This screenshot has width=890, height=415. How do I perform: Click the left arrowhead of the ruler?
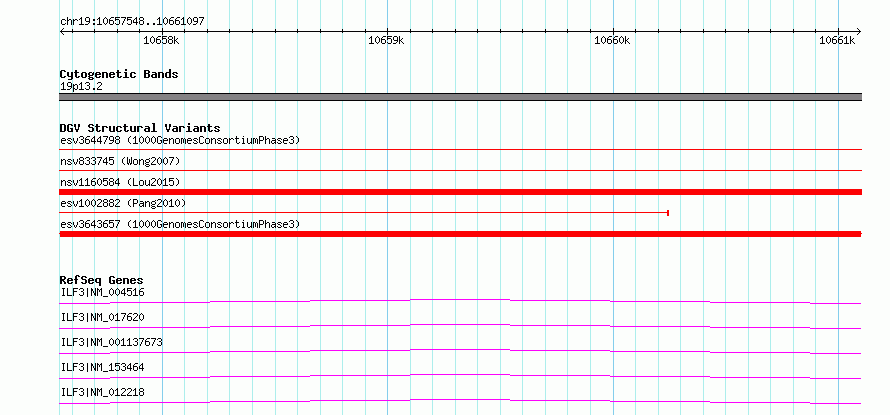[62, 31]
